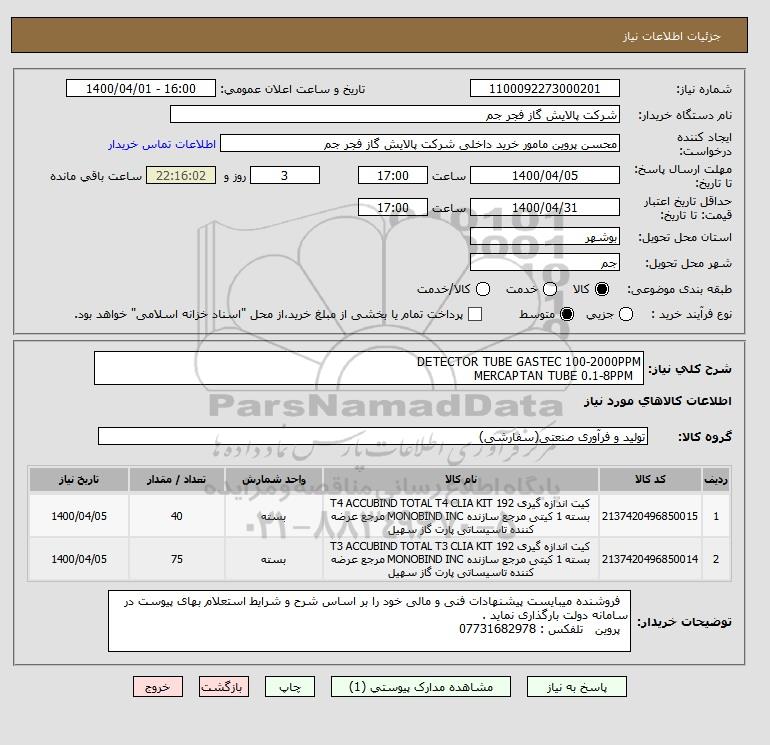The width and height of the screenshot is (770, 745).
Task: Click the کد کالا column header
Action: (650, 479)
